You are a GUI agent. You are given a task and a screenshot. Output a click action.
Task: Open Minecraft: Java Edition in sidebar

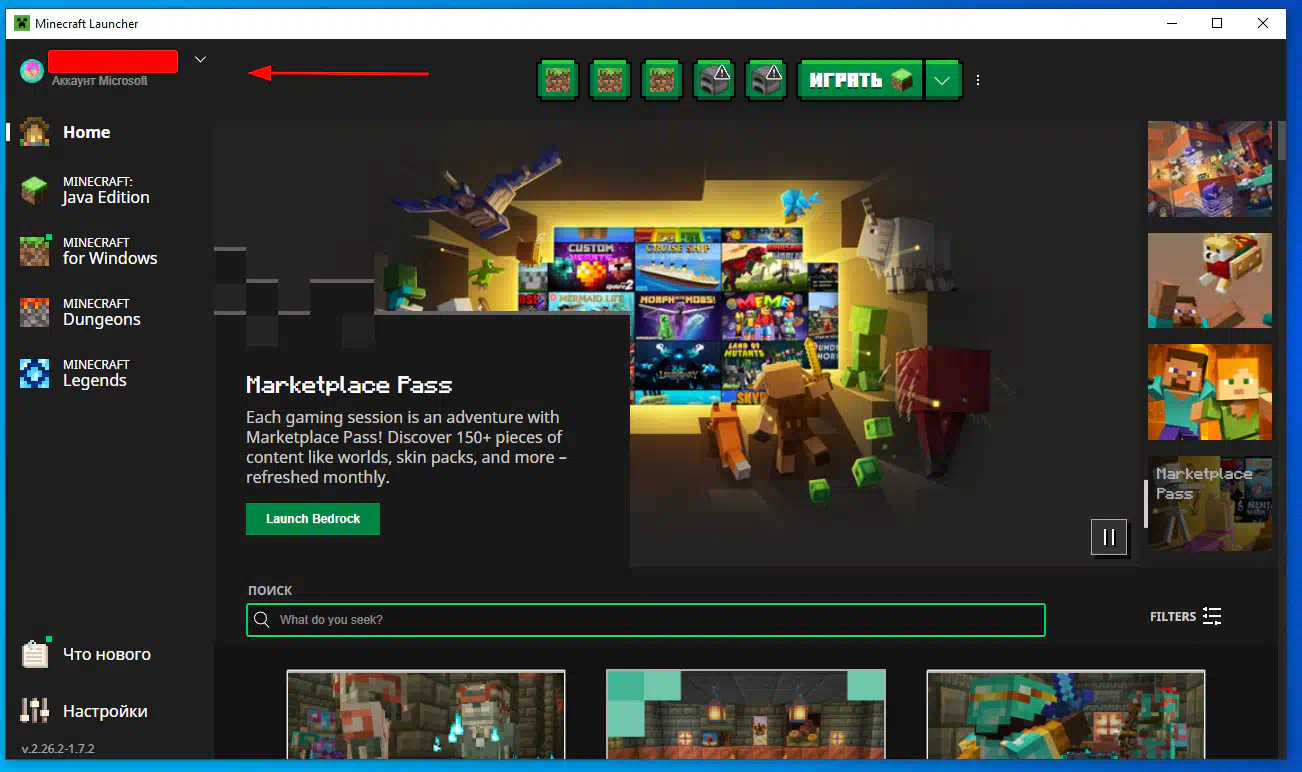point(105,190)
